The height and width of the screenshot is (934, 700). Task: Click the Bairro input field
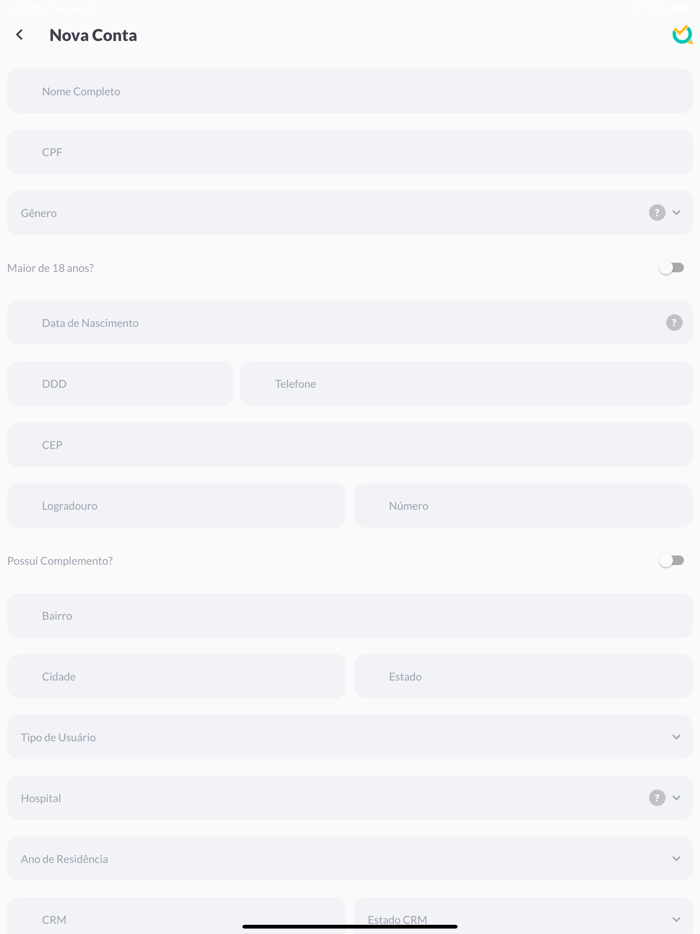[x=349, y=616]
